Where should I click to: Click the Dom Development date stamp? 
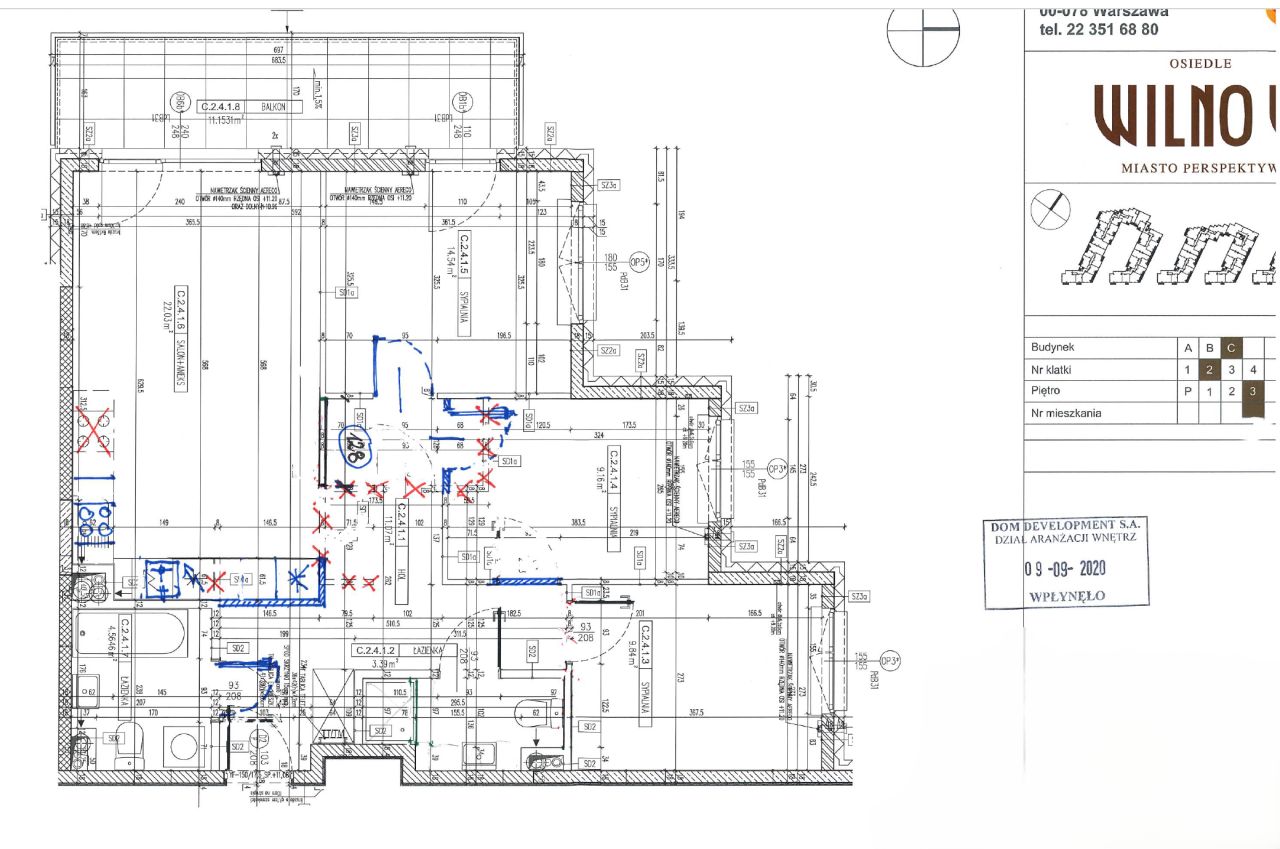(x=1066, y=563)
